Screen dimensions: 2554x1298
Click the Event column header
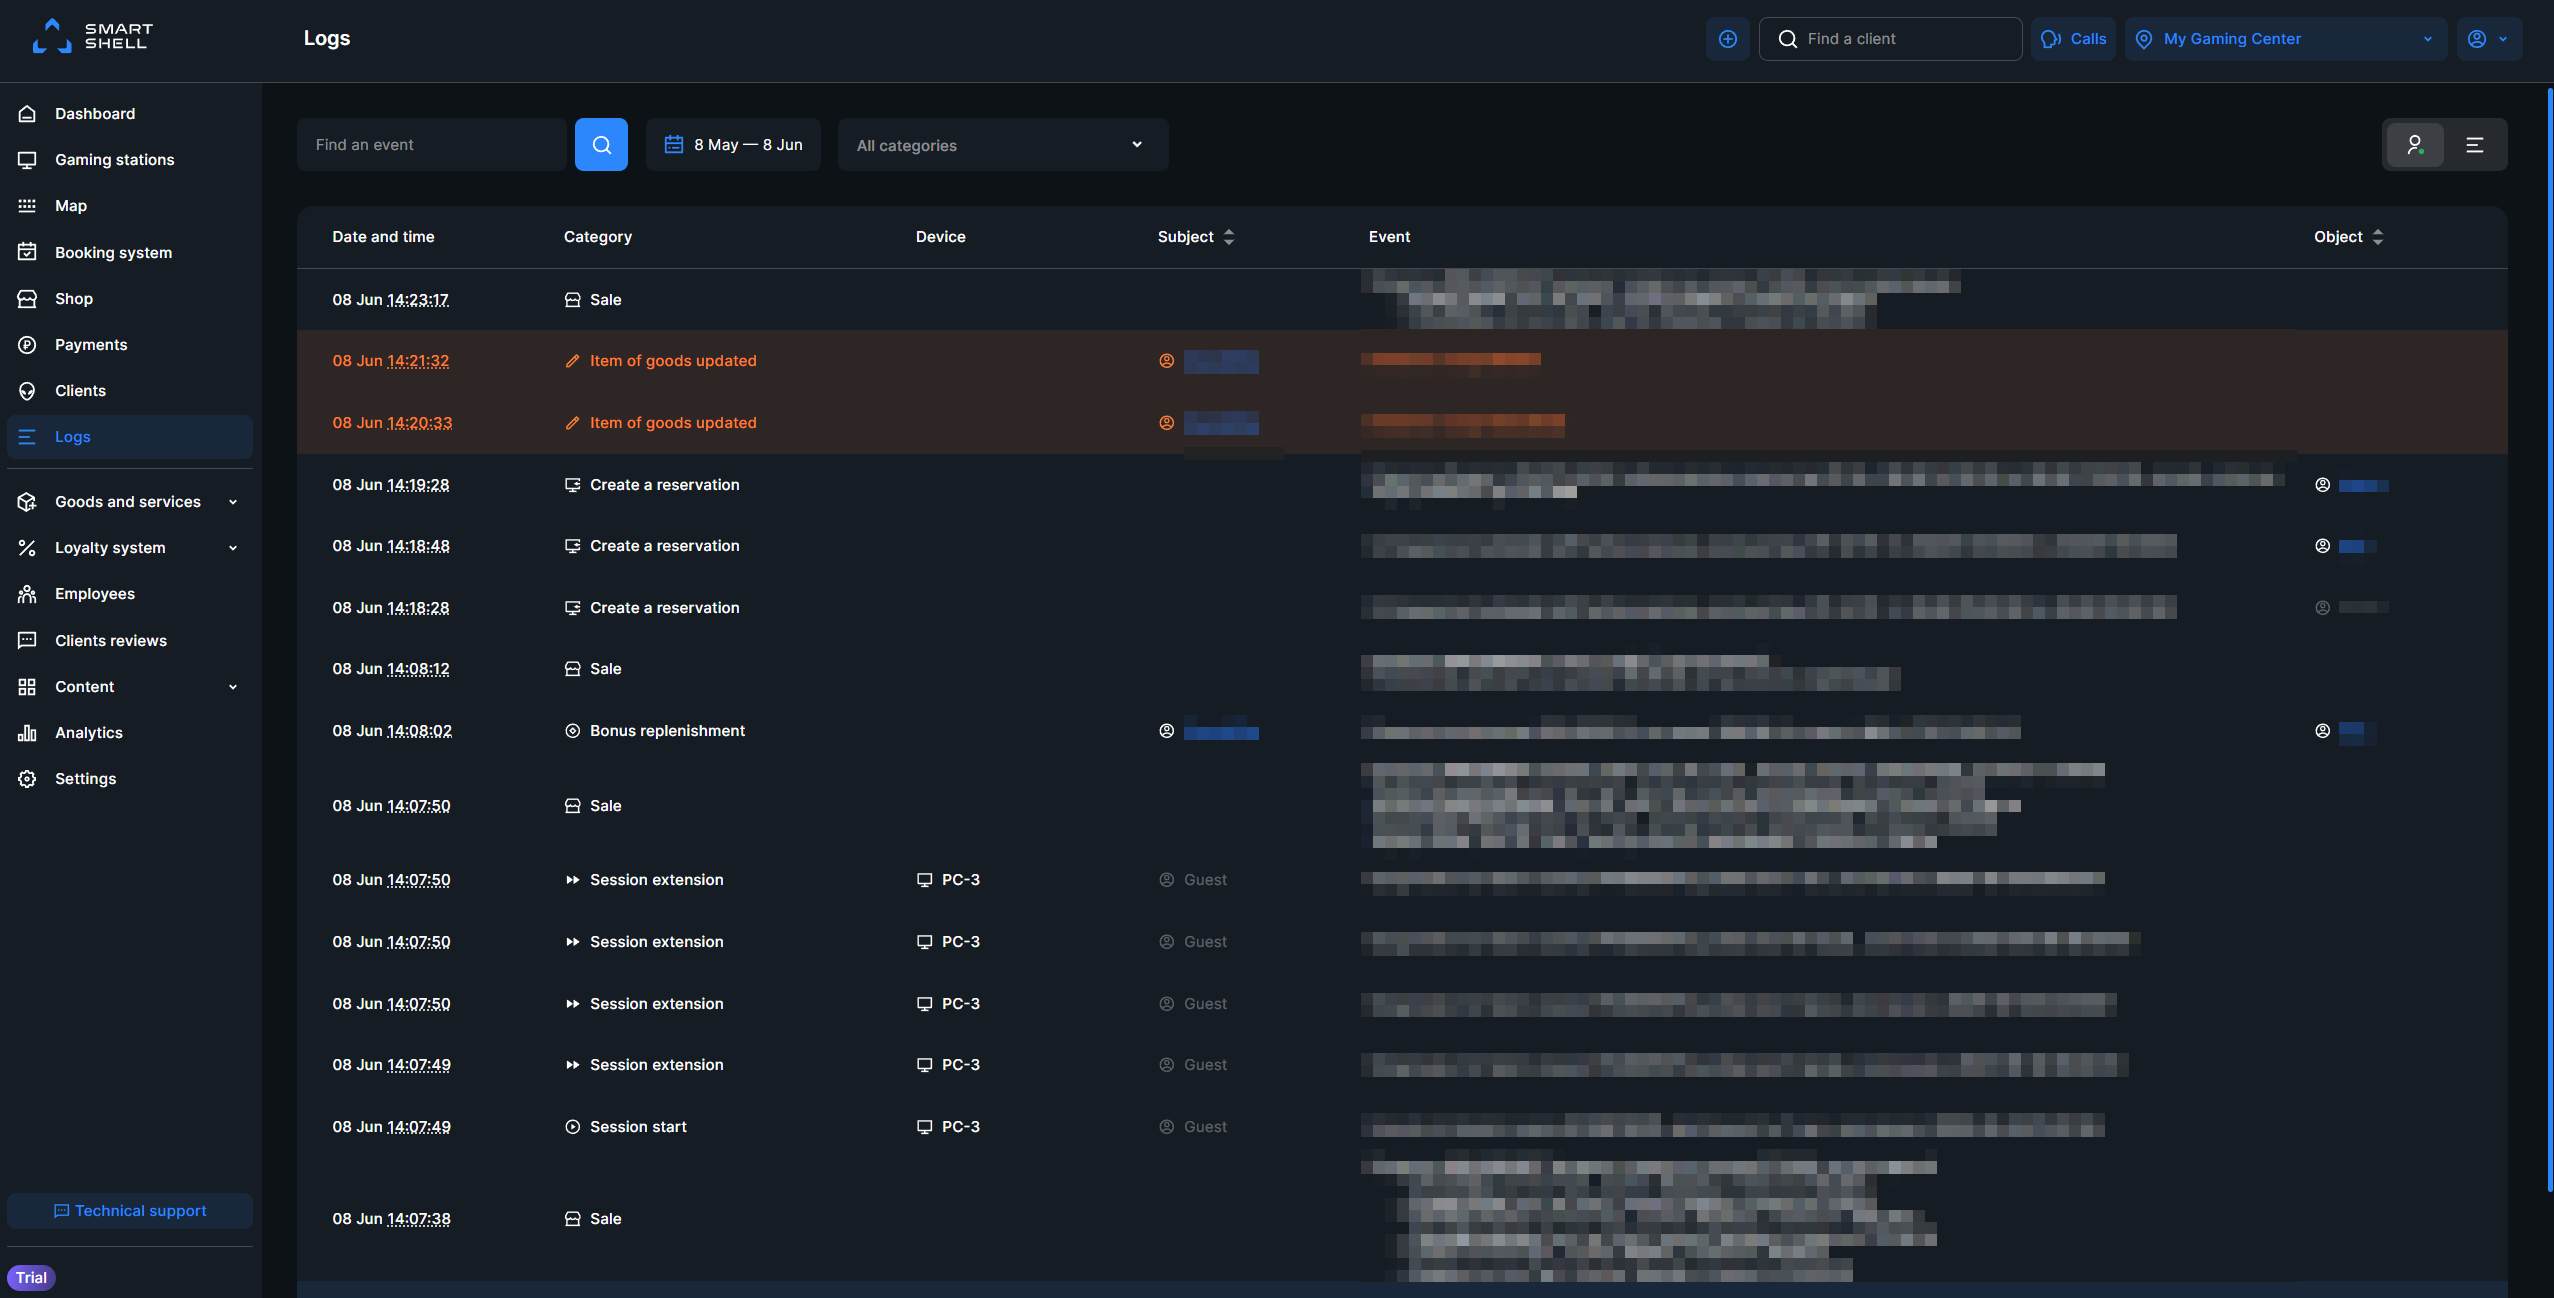point(1389,237)
